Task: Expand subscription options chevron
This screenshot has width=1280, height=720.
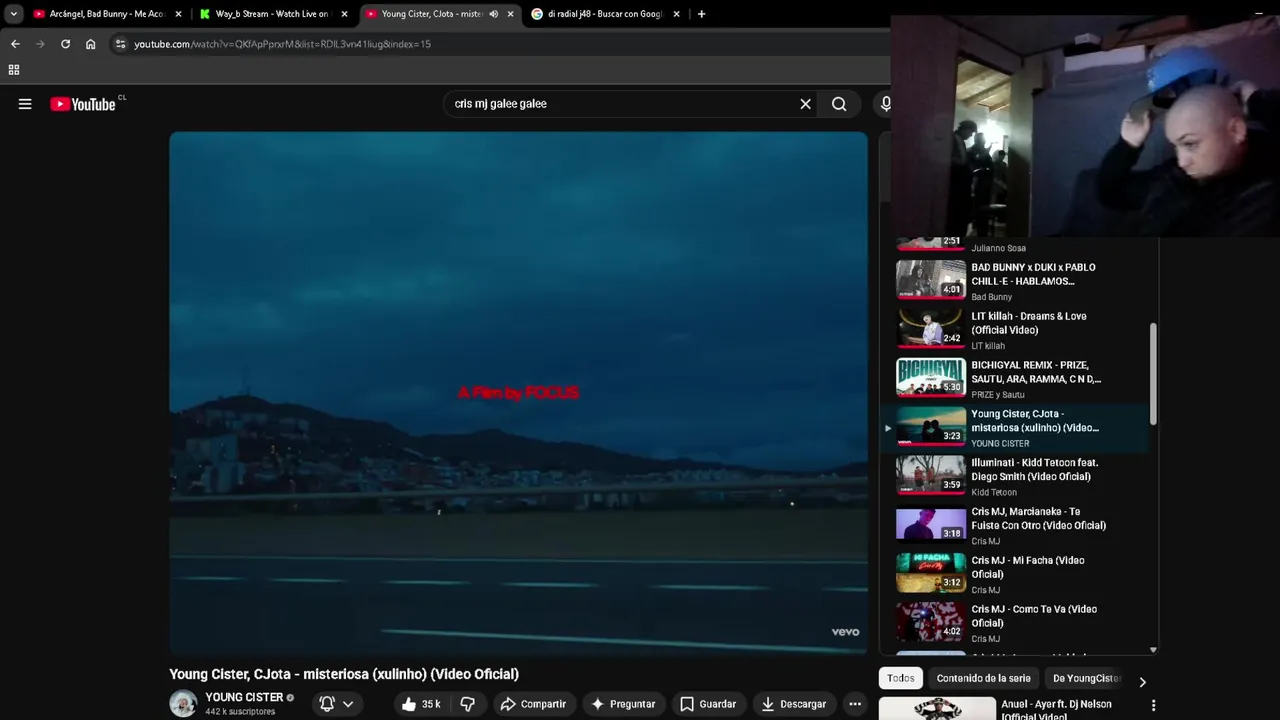Action: 348,704
